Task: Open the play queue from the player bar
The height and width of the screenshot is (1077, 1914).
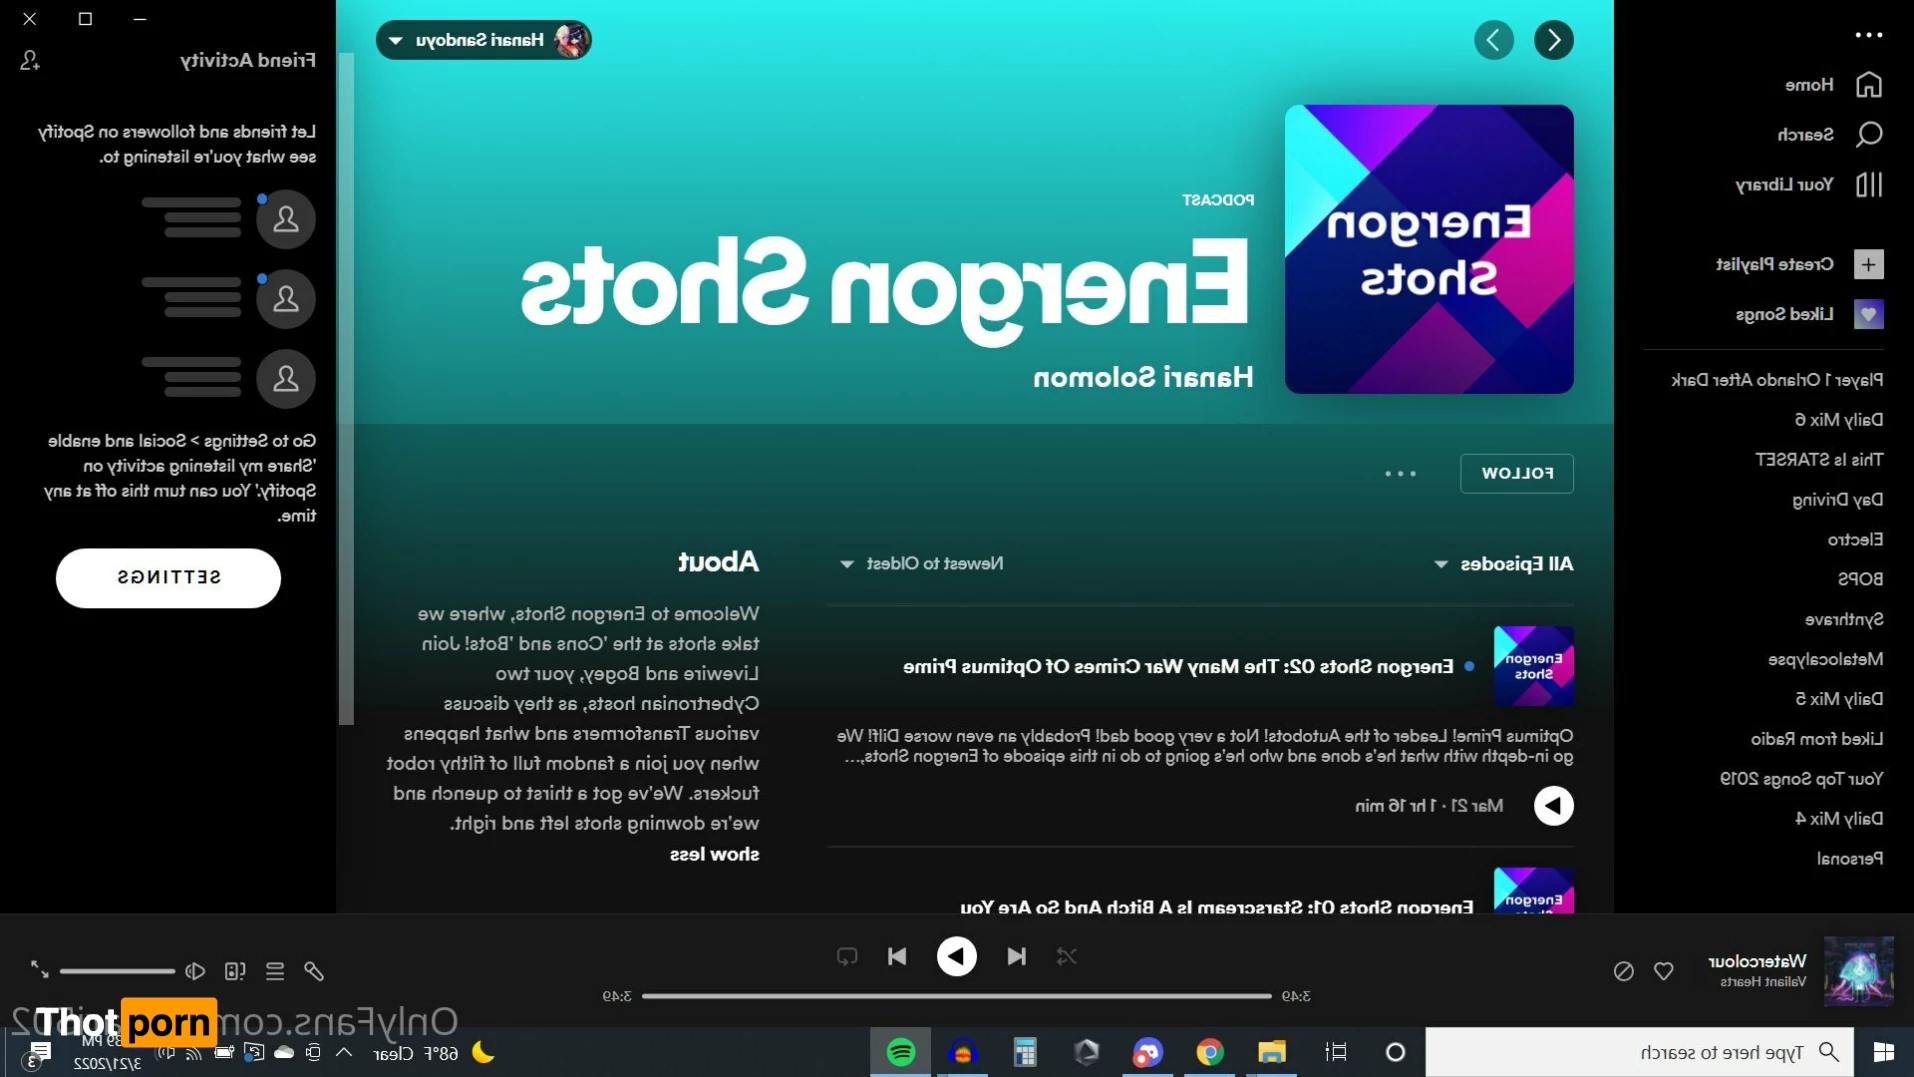Action: [275, 971]
